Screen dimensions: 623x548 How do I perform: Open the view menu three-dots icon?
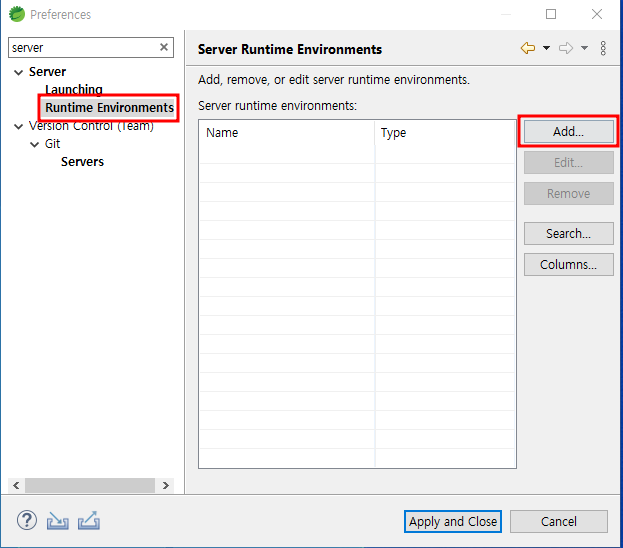603,48
